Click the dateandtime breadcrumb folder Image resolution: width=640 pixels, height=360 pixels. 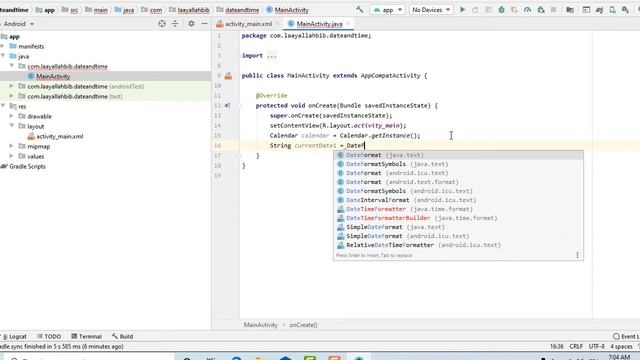(x=238, y=10)
